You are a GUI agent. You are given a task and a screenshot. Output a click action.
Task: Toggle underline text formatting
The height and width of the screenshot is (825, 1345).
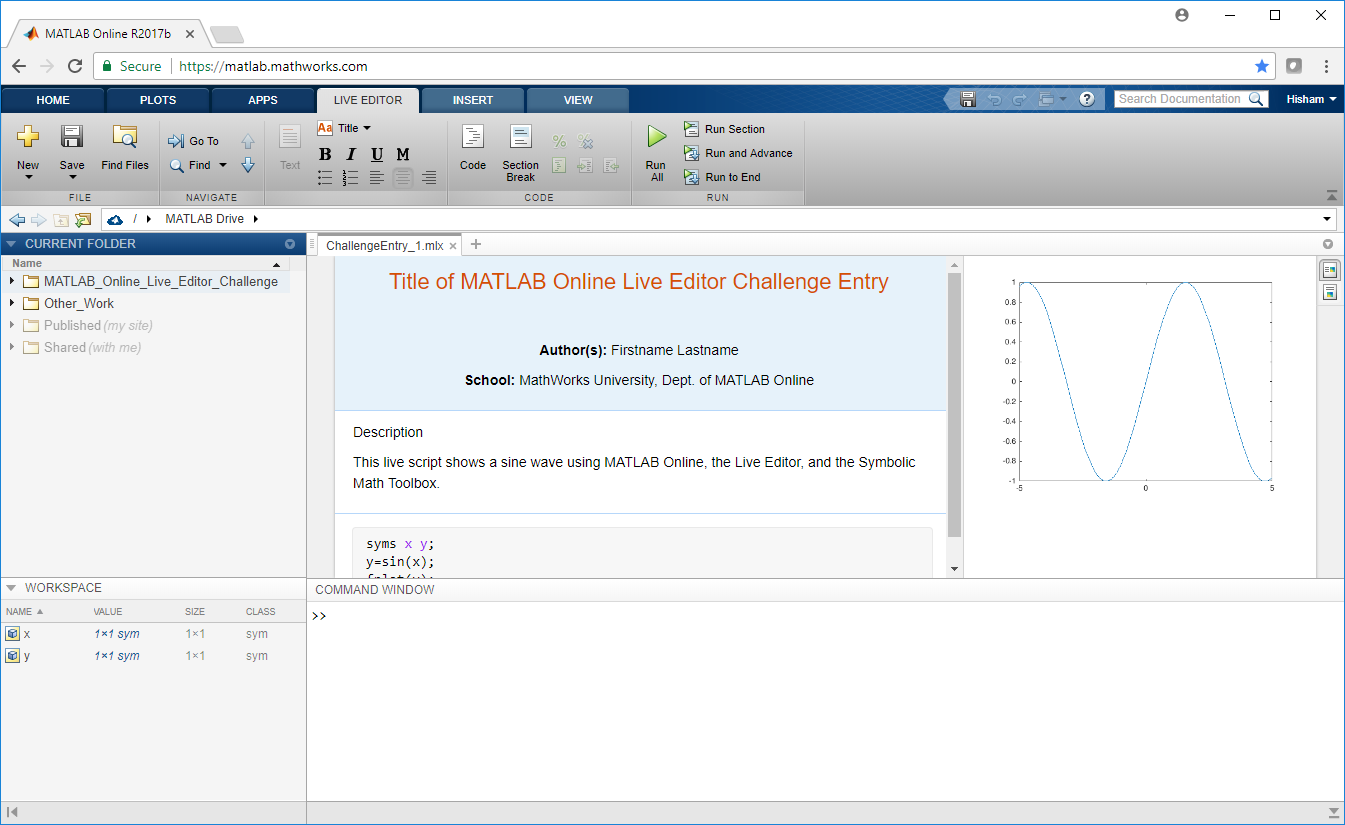(x=377, y=154)
